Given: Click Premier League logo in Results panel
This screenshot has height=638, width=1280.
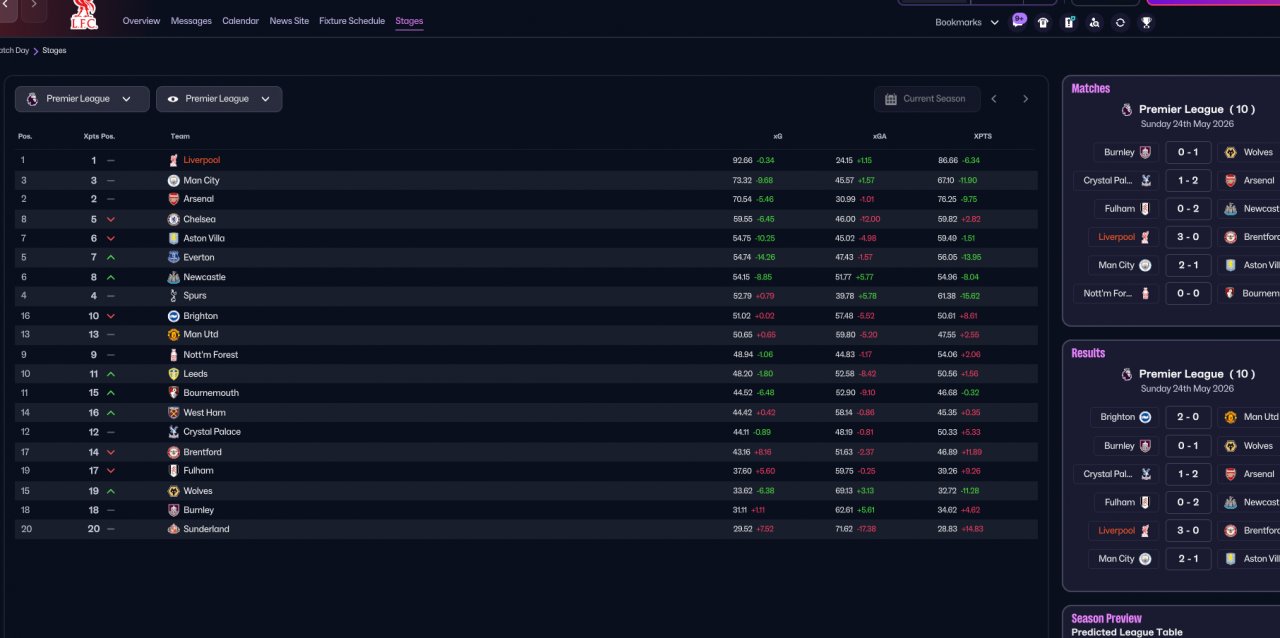Looking at the screenshot, I should click(x=1127, y=374).
